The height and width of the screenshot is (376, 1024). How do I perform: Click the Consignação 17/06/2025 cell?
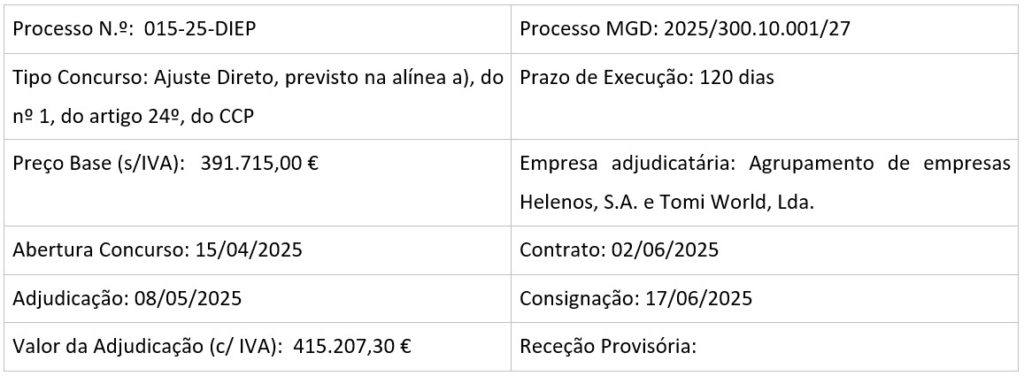click(x=765, y=298)
